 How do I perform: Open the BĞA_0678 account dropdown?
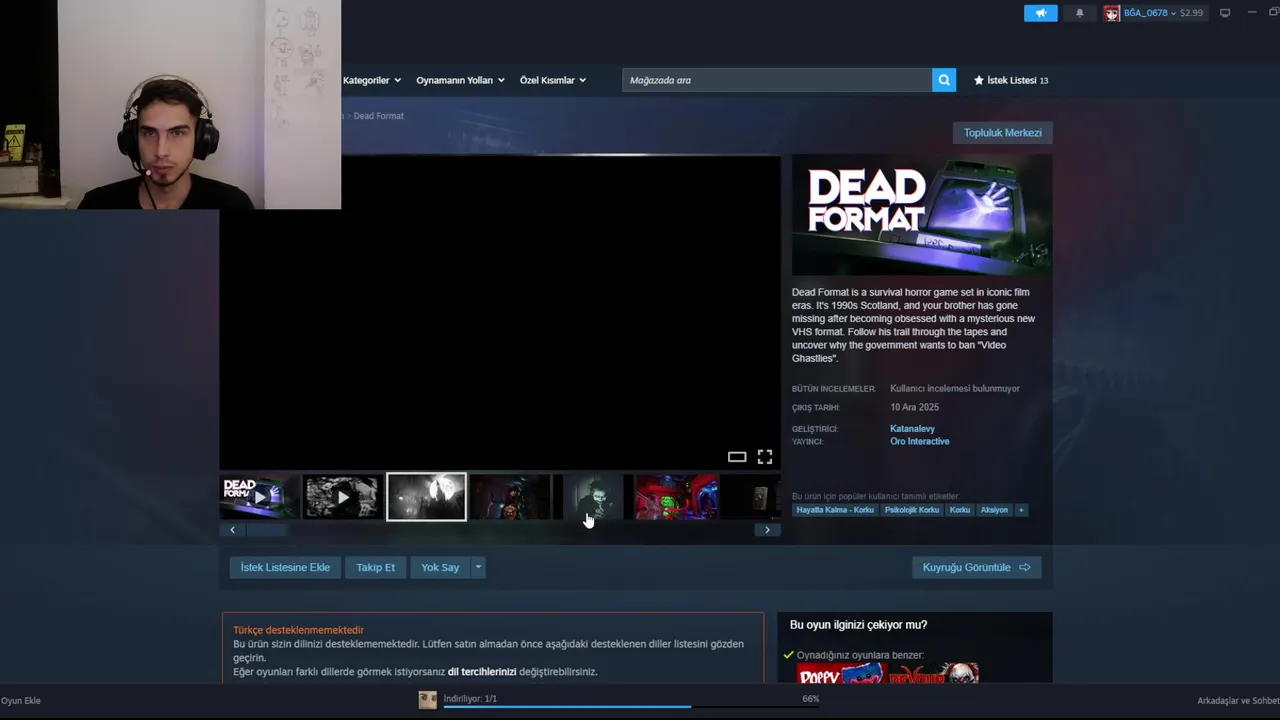[x=1149, y=13]
